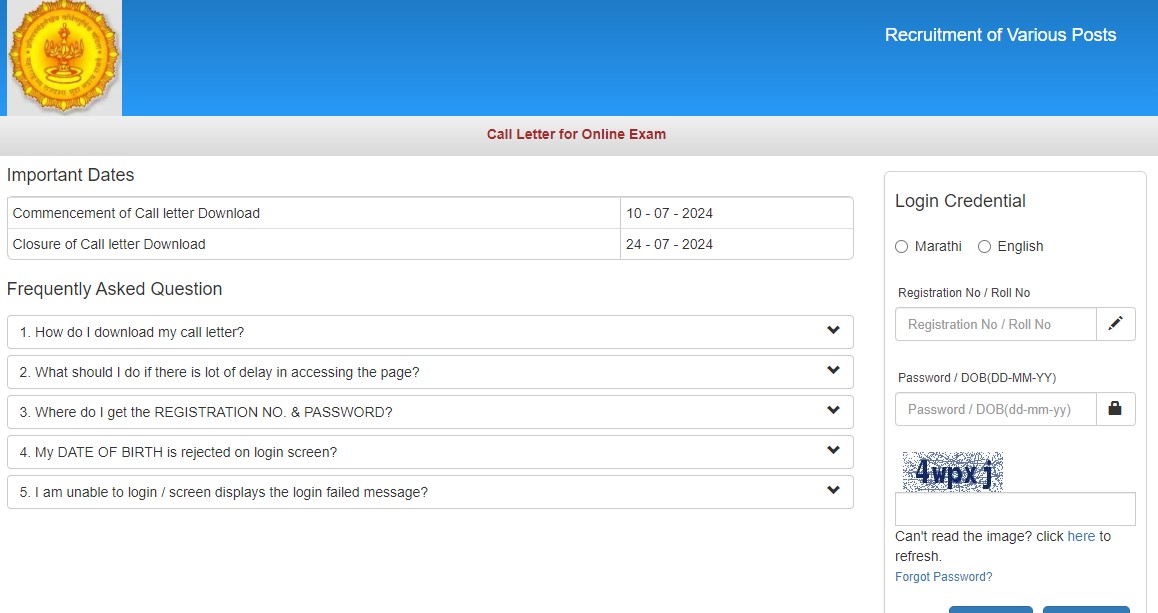Screen dimensions: 1158x613
Task: Click the Maharashtra government emblem logo
Action: click(x=64, y=57)
